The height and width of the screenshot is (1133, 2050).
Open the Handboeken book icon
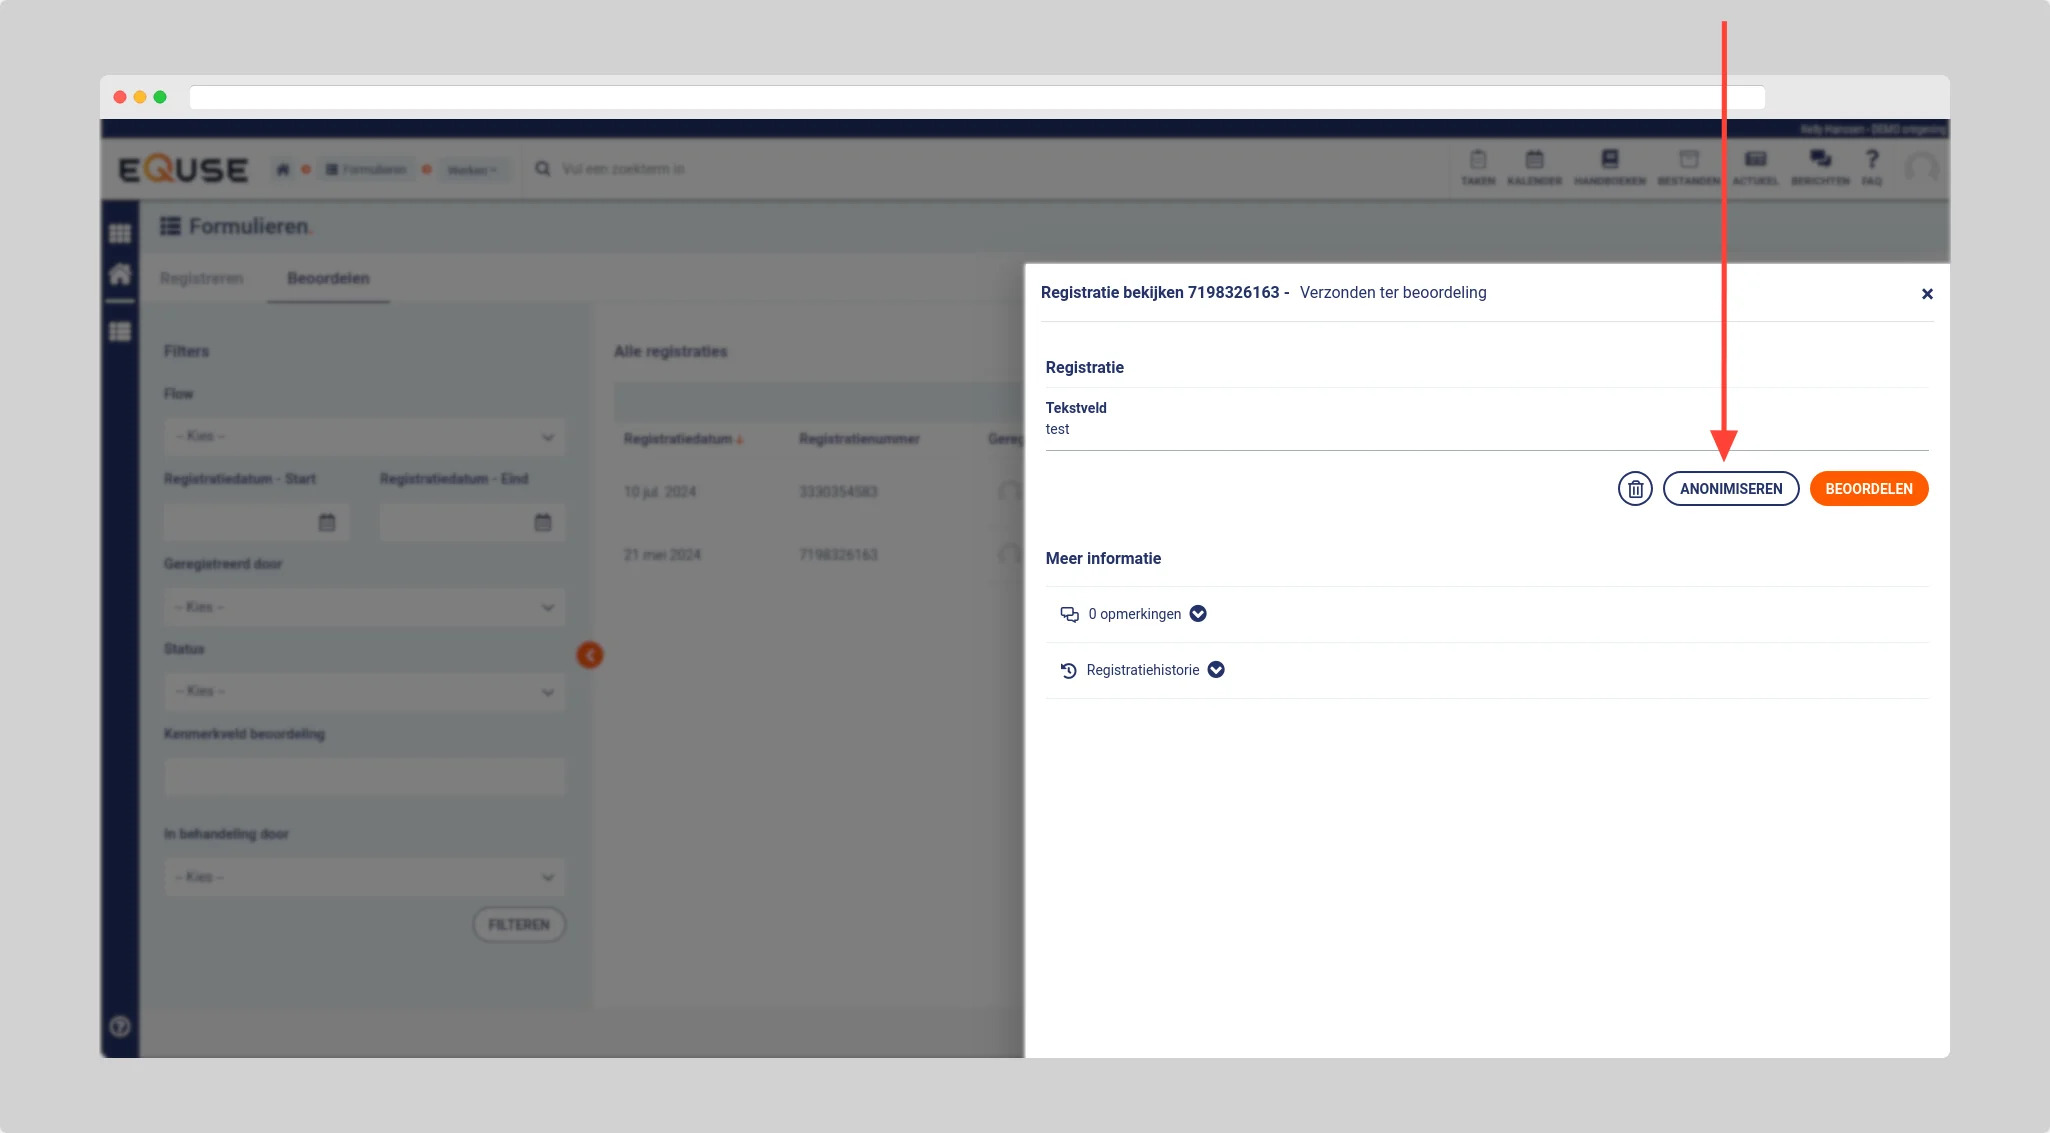pyautogui.click(x=1609, y=166)
